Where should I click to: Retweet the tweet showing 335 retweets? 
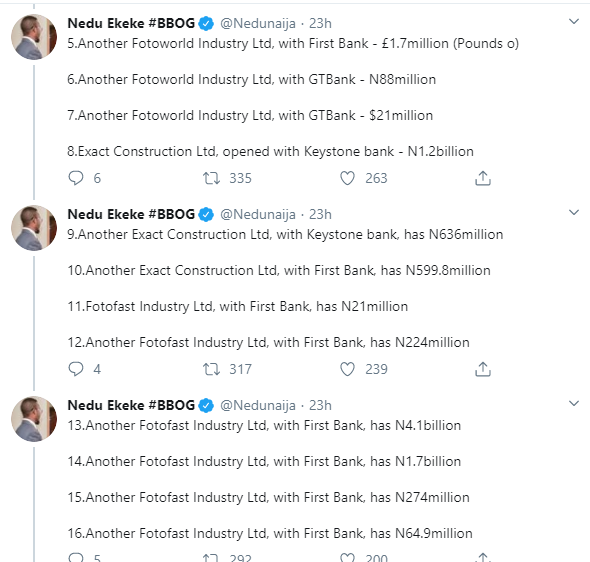coord(211,178)
